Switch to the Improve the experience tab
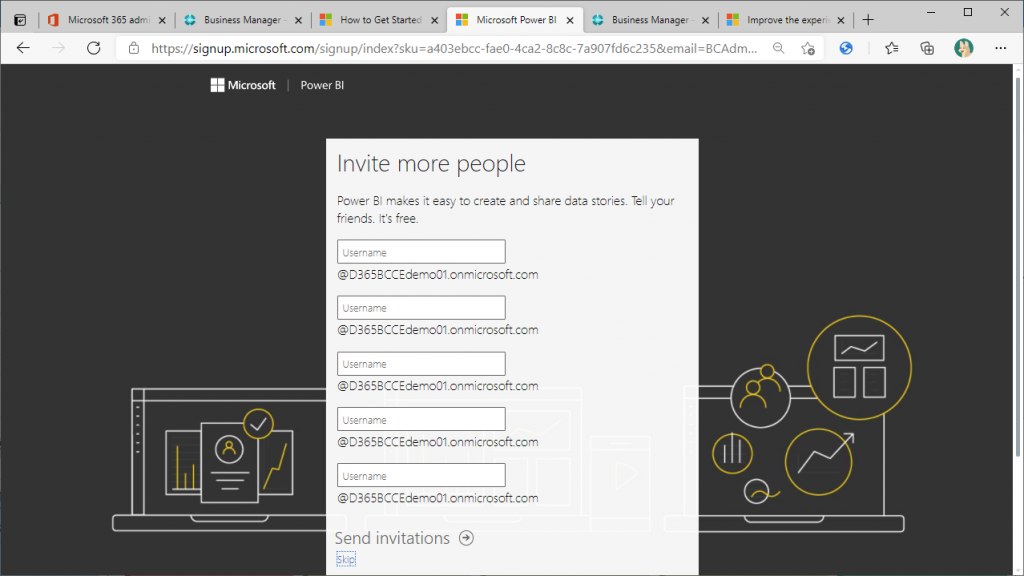The height and width of the screenshot is (576, 1024). click(x=787, y=20)
